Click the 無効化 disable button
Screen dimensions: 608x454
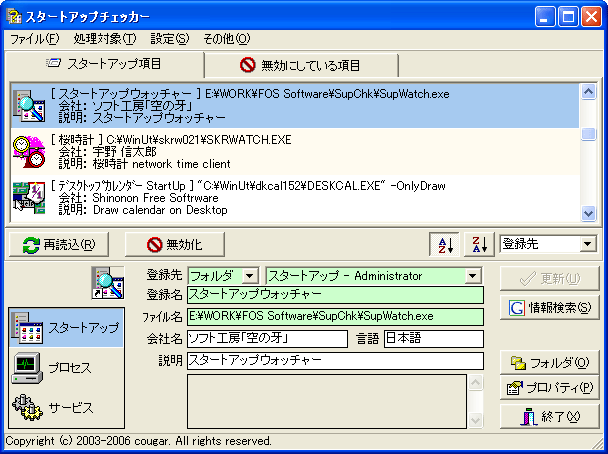[175, 245]
